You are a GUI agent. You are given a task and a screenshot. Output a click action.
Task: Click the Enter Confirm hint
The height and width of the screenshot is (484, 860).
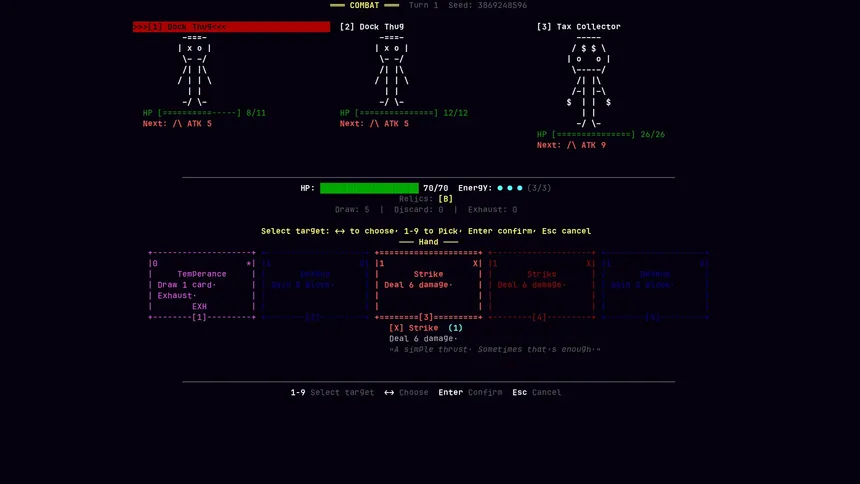[470, 393]
